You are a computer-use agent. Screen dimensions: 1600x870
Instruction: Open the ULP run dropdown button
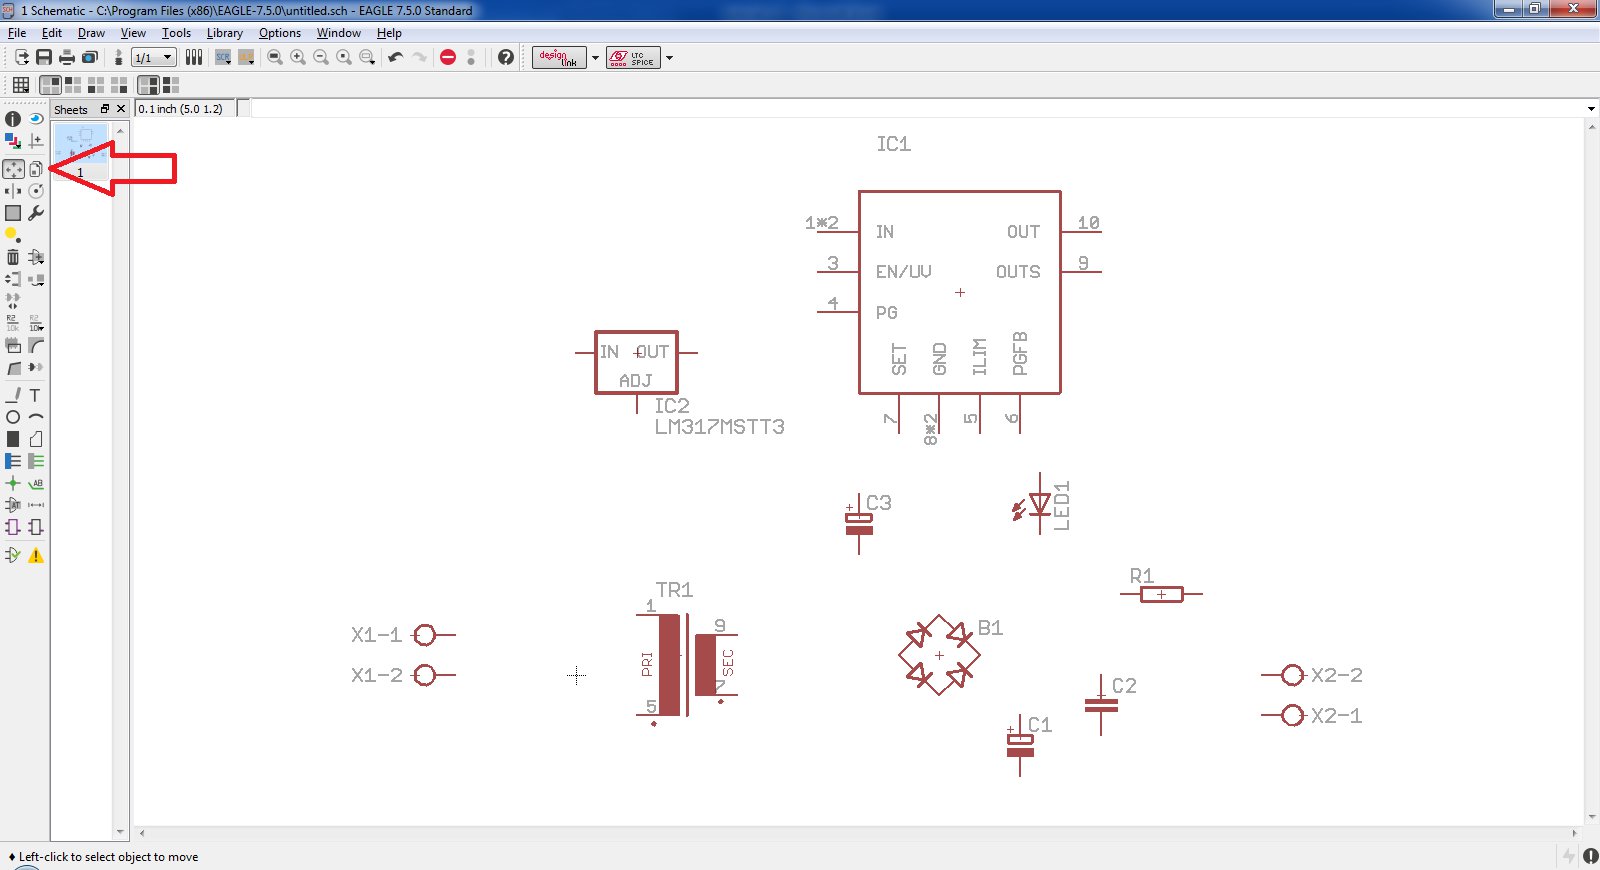tap(246, 57)
